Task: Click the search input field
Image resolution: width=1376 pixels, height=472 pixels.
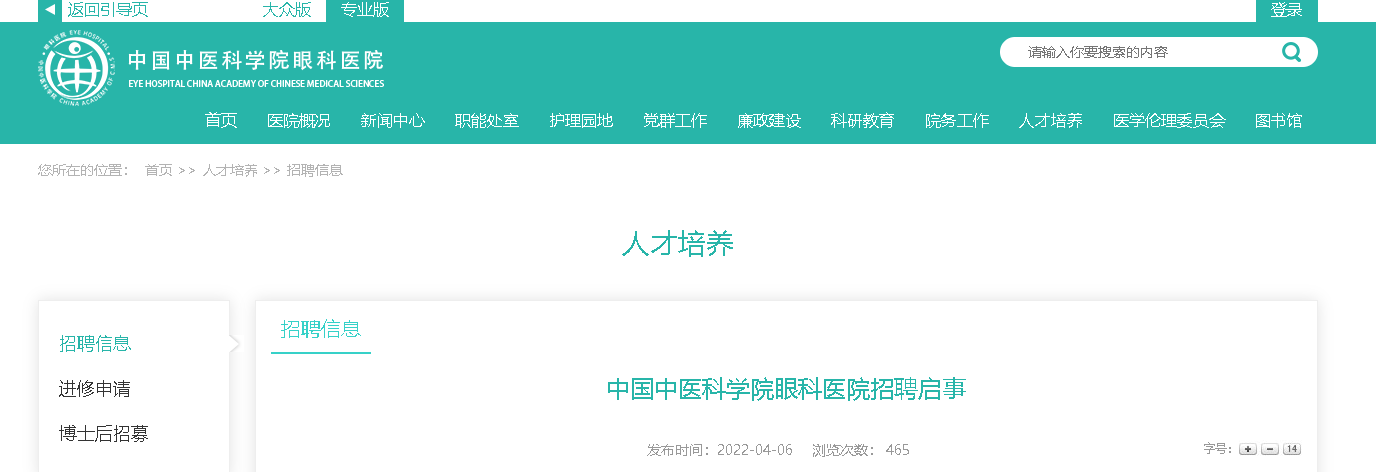Action: point(1140,52)
